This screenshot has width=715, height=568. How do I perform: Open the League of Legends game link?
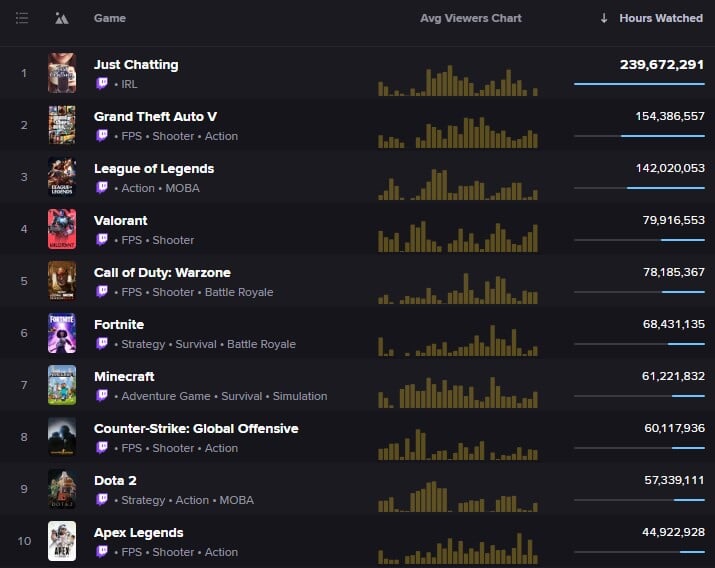click(154, 169)
